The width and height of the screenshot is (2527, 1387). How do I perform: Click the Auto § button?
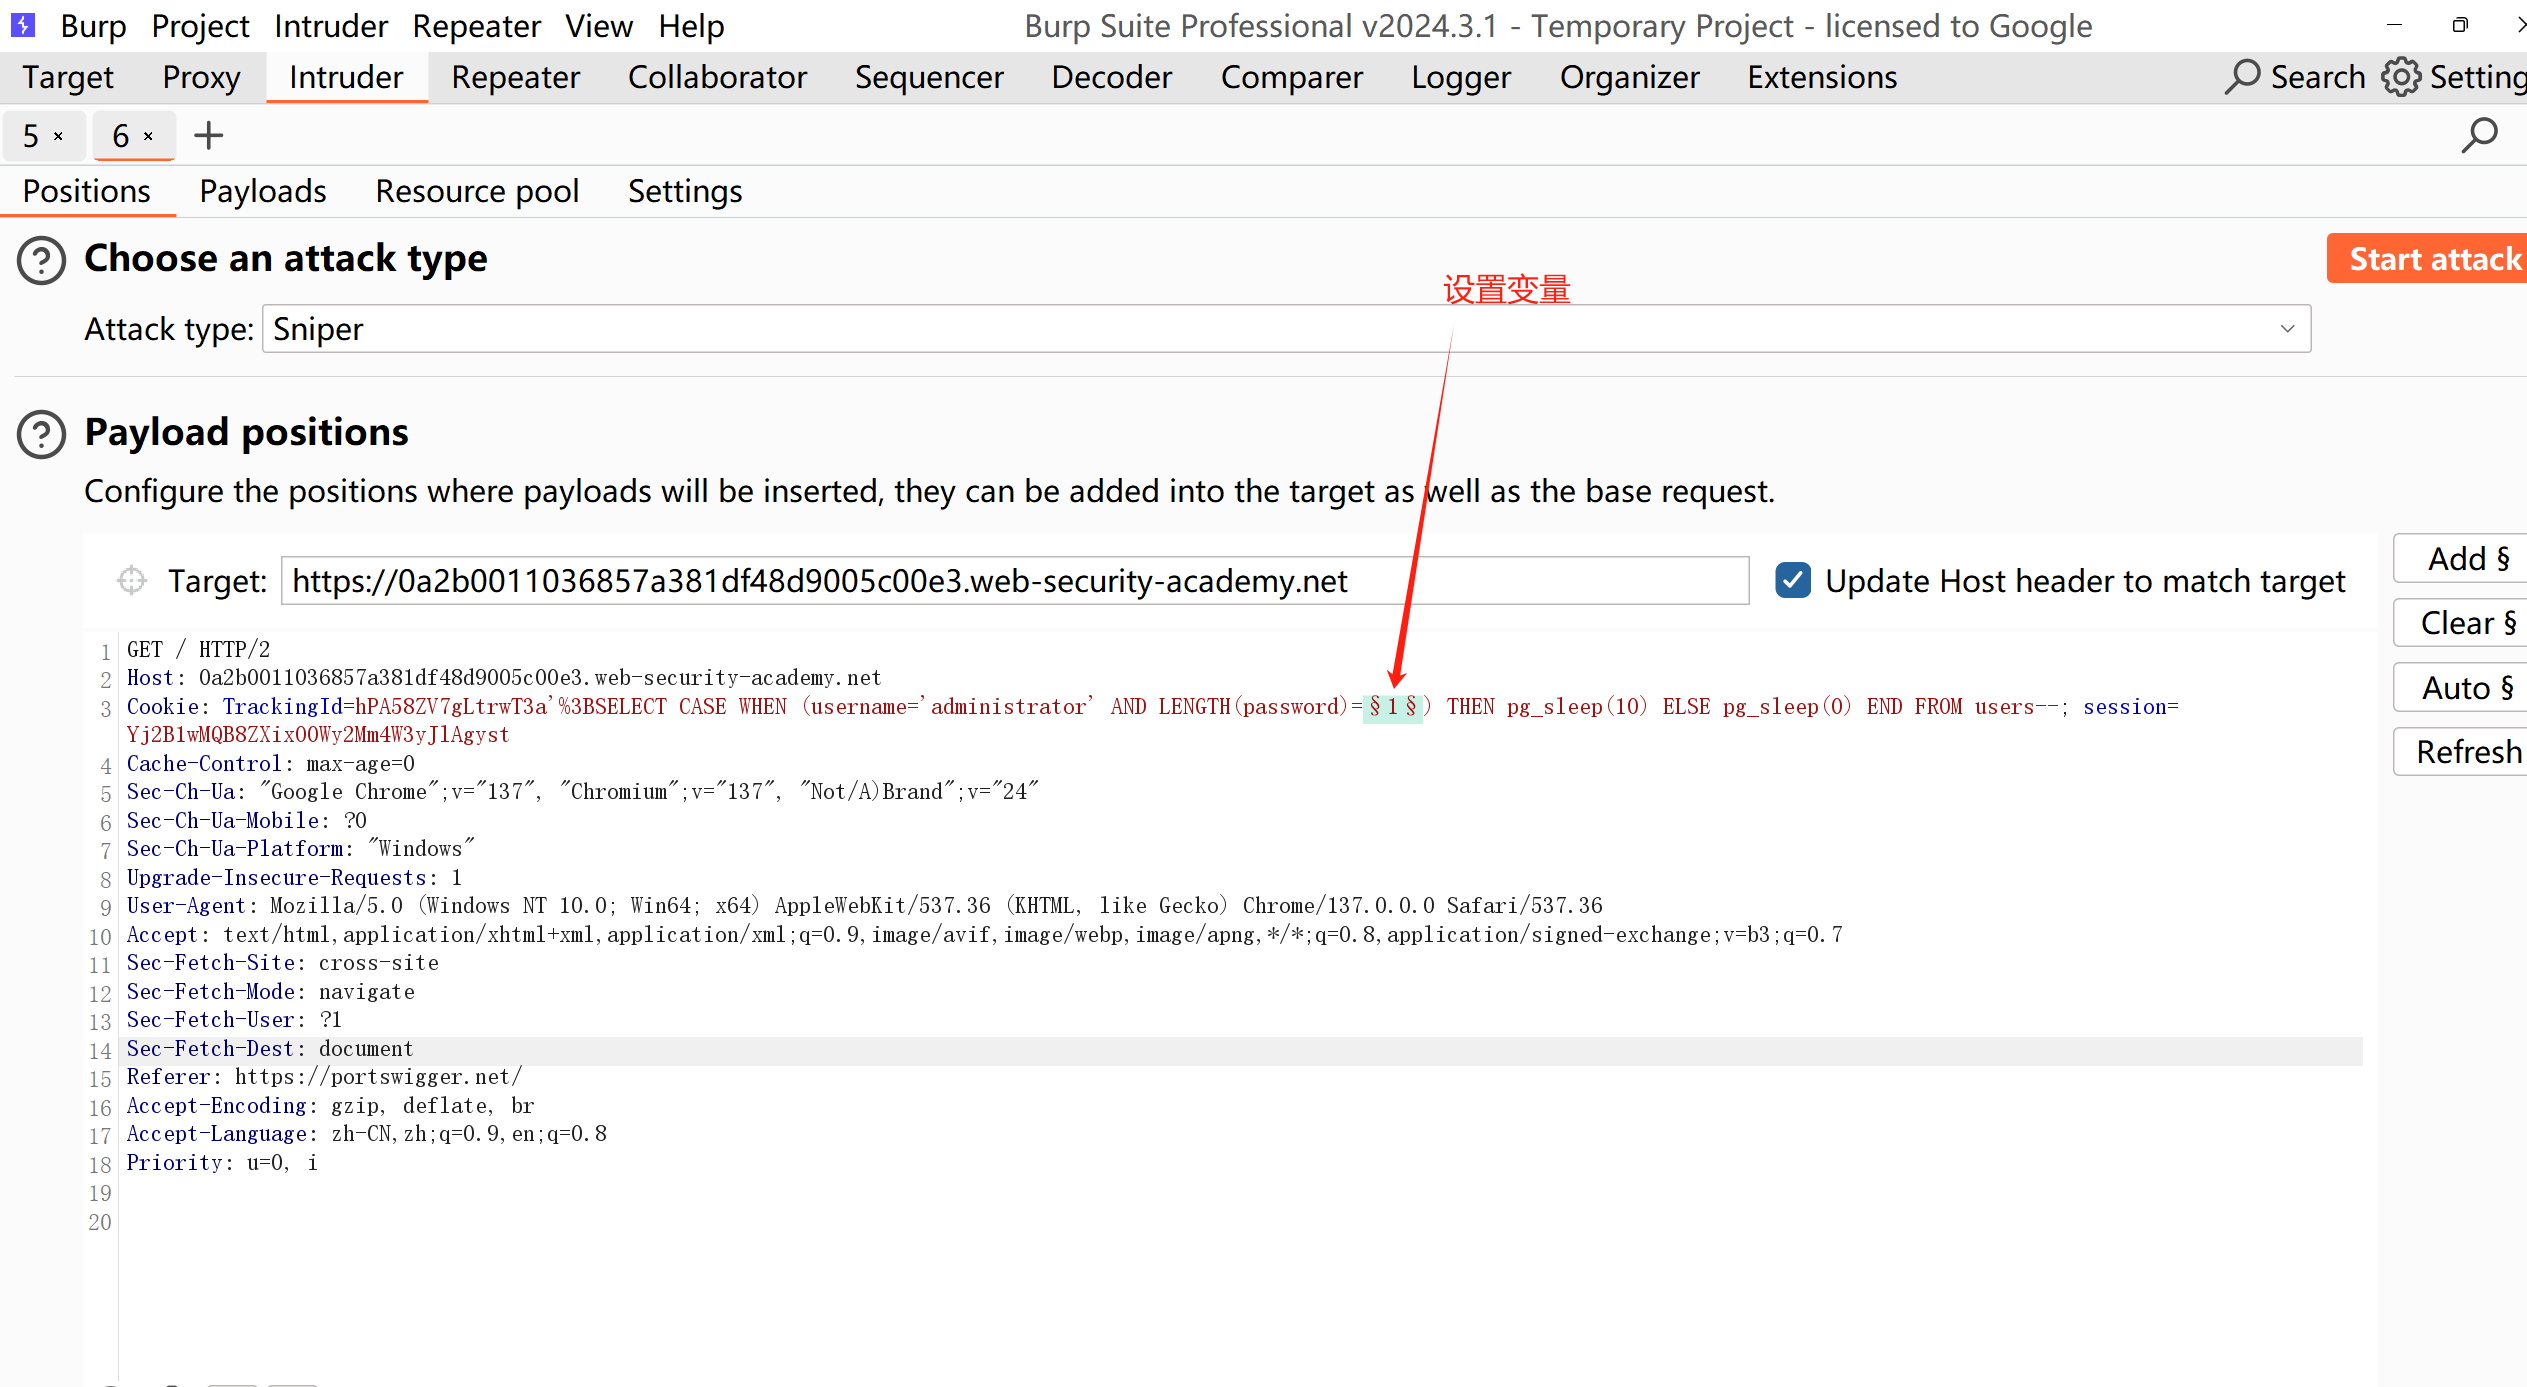[x=2465, y=688]
